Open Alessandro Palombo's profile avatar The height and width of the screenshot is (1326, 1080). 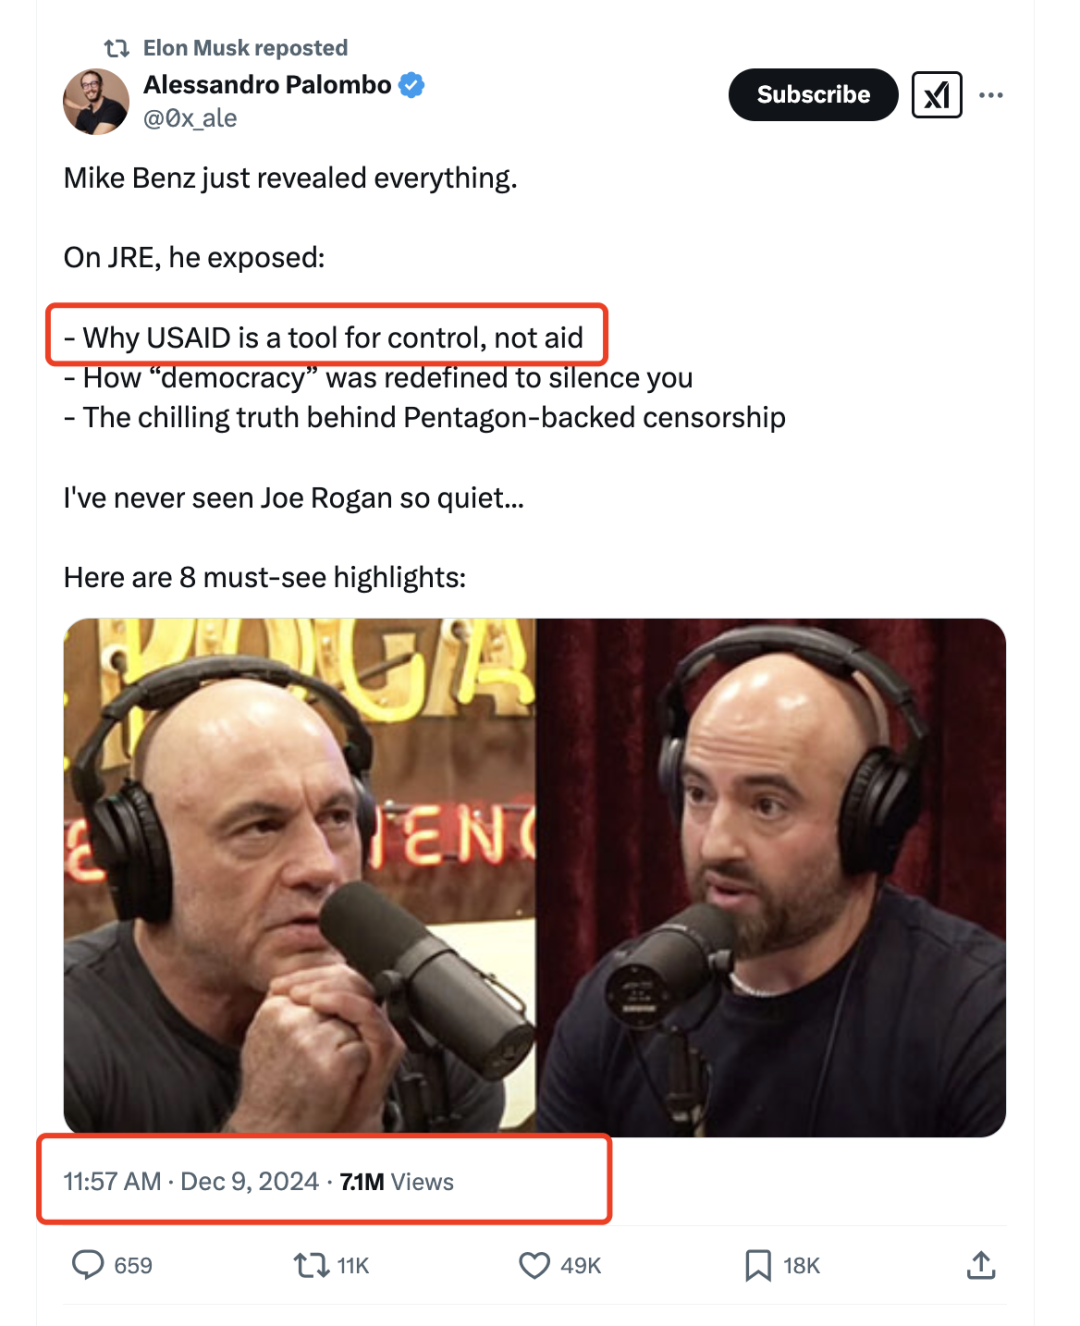tap(96, 101)
